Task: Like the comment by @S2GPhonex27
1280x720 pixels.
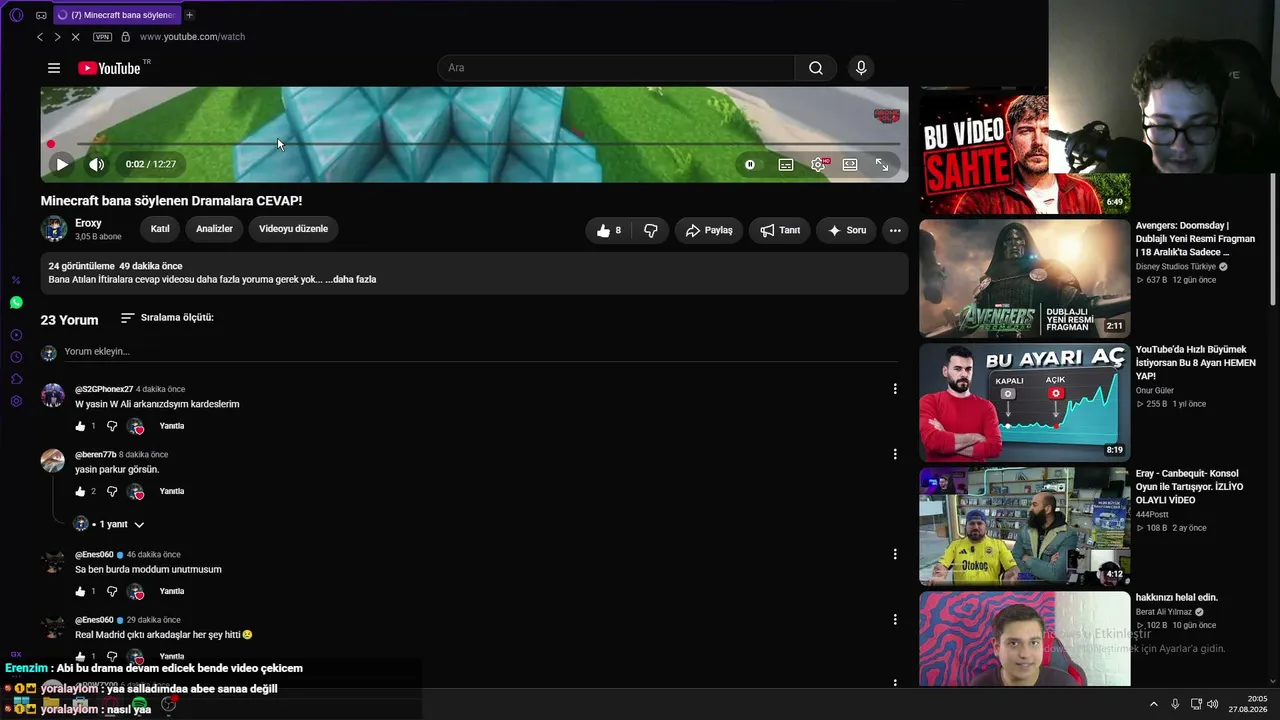Action: [81, 426]
